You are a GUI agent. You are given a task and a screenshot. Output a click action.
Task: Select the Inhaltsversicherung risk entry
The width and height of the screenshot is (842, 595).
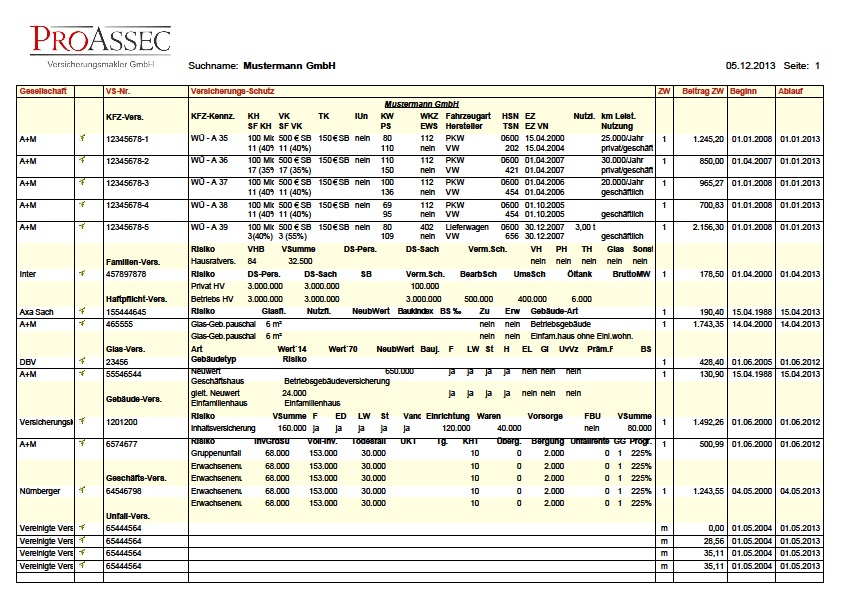tap(223, 429)
